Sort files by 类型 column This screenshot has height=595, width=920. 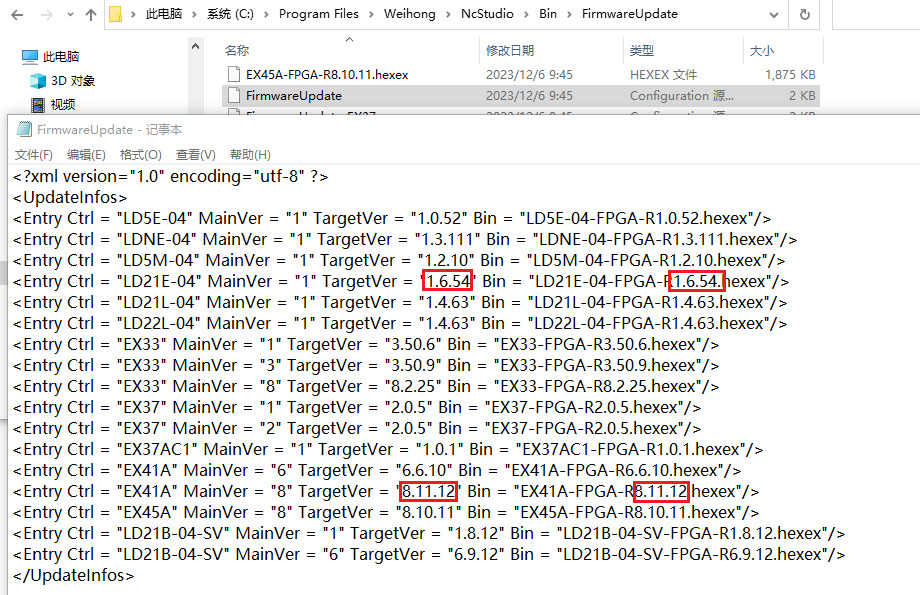coord(641,50)
